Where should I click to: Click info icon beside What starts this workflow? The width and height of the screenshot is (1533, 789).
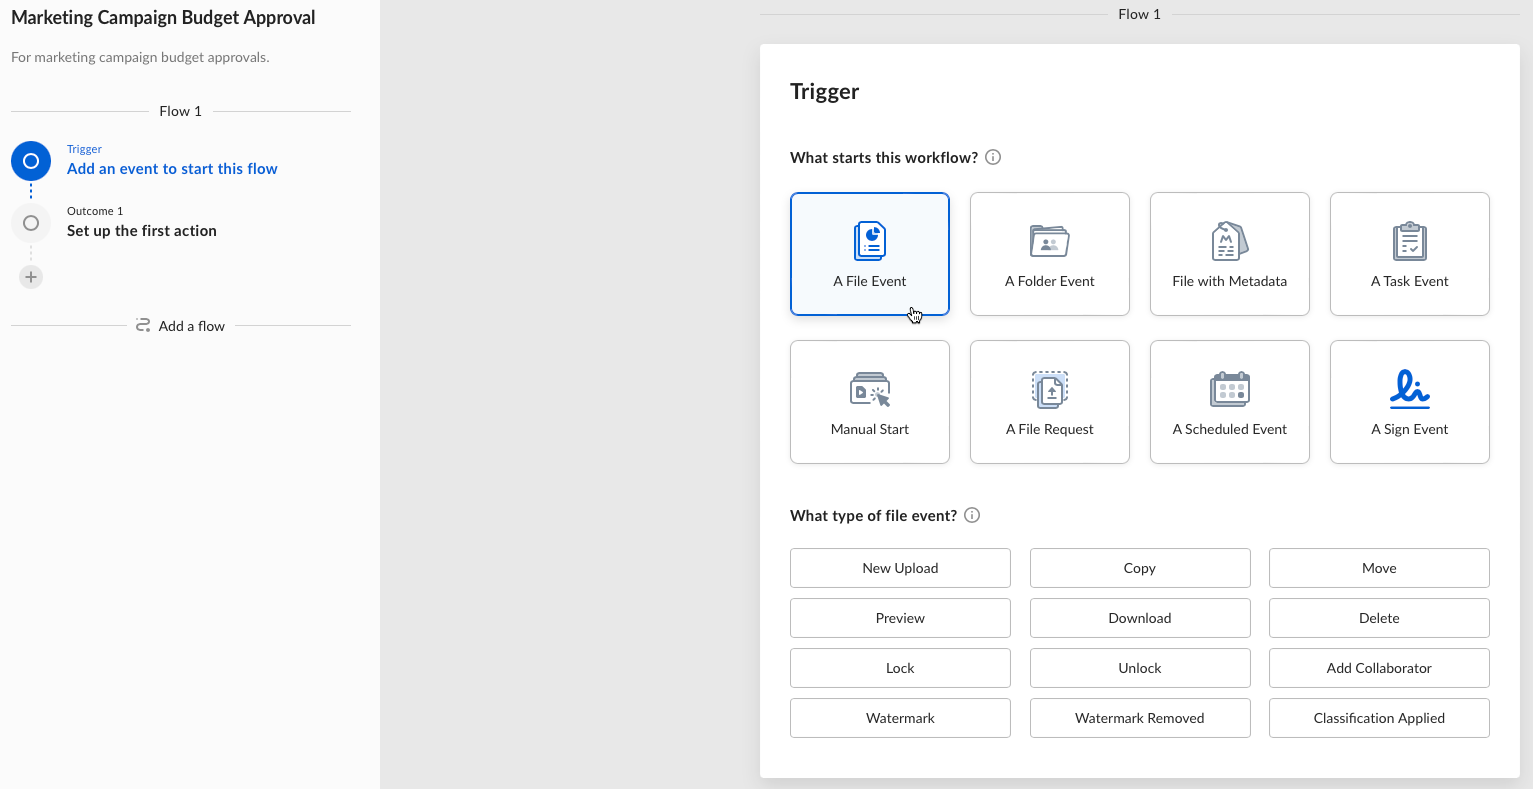pyautogui.click(x=993, y=157)
